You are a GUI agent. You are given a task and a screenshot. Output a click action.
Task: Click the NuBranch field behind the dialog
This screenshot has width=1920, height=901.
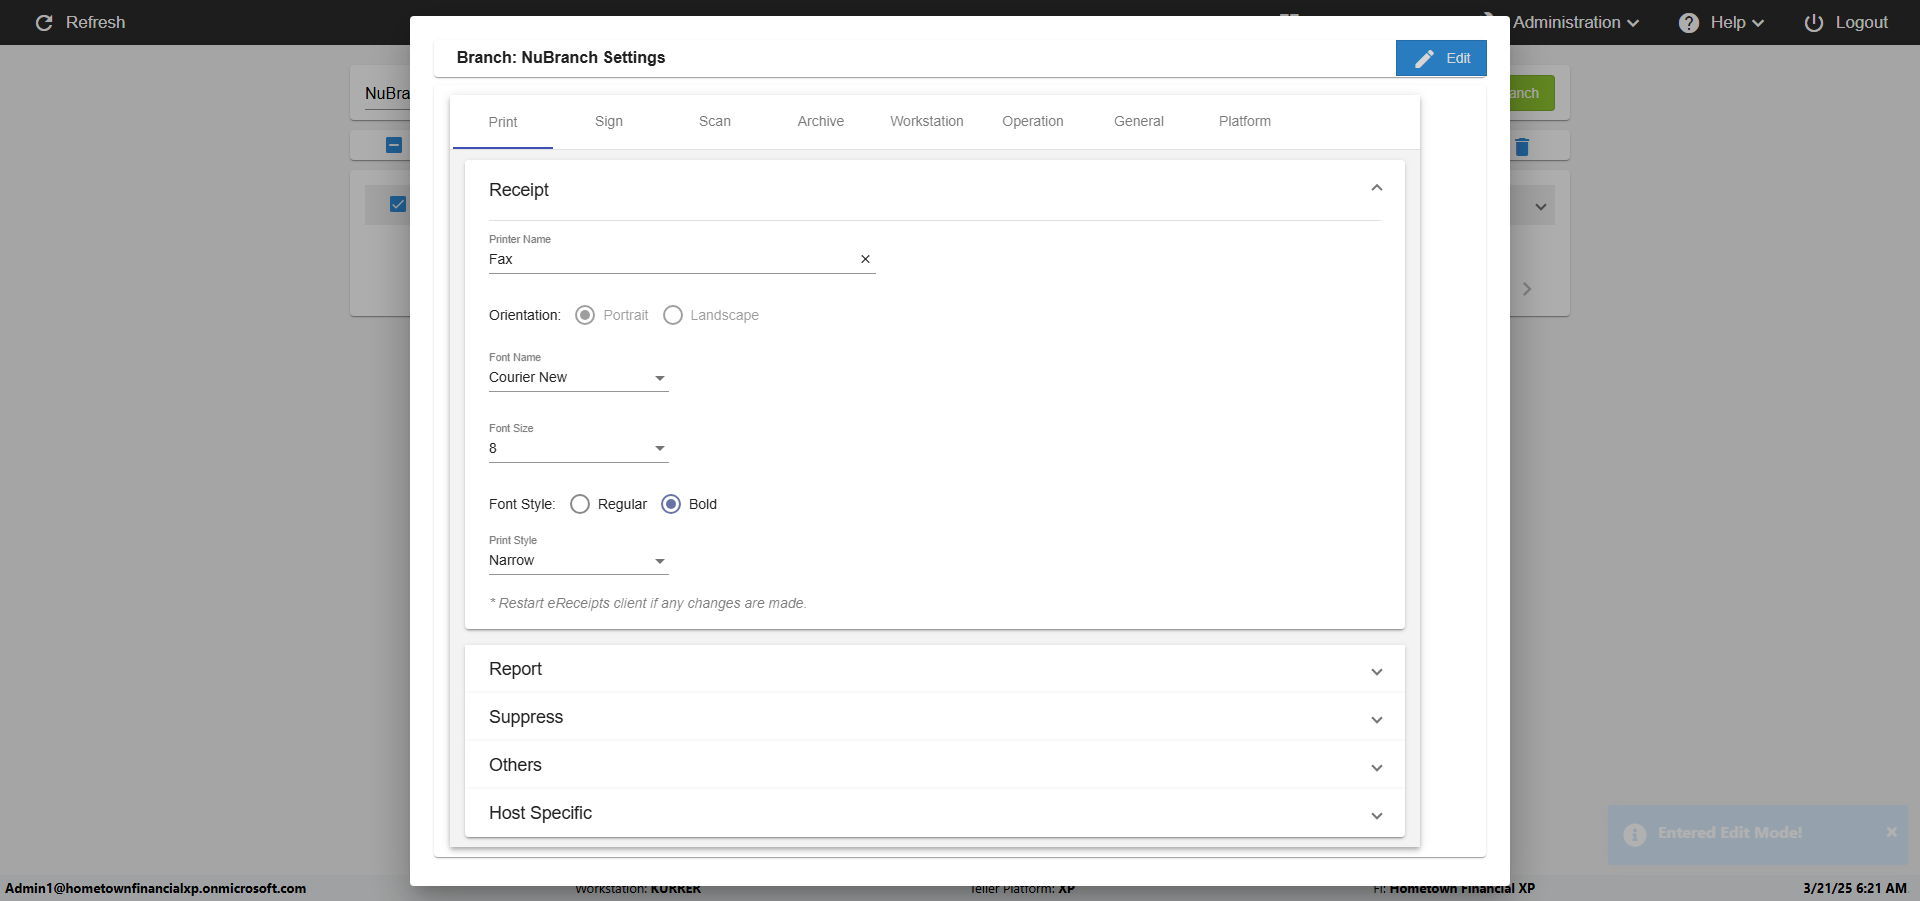click(x=388, y=93)
